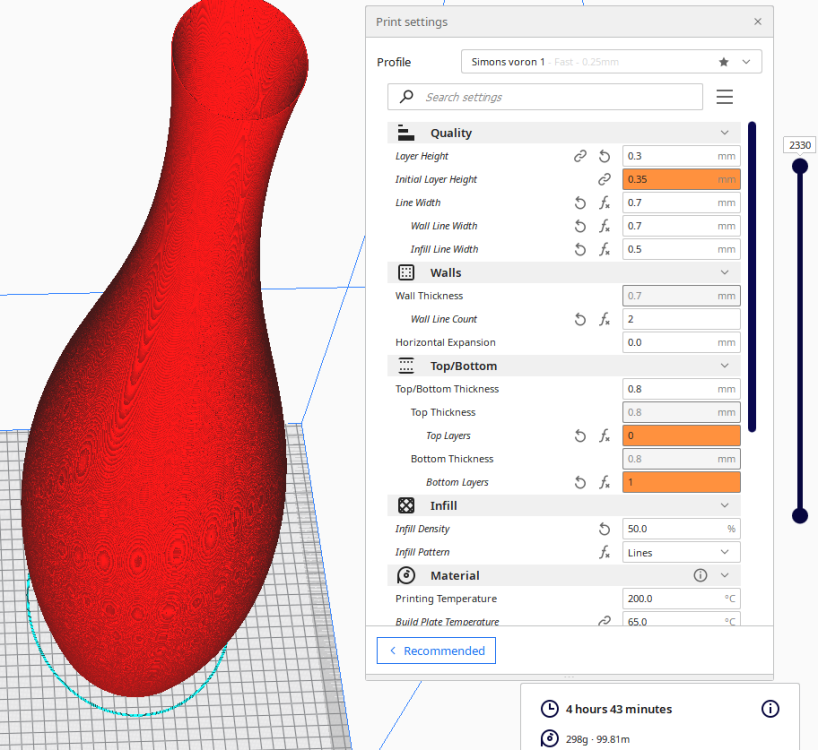Switch back to Recommended settings

click(x=436, y=650)
